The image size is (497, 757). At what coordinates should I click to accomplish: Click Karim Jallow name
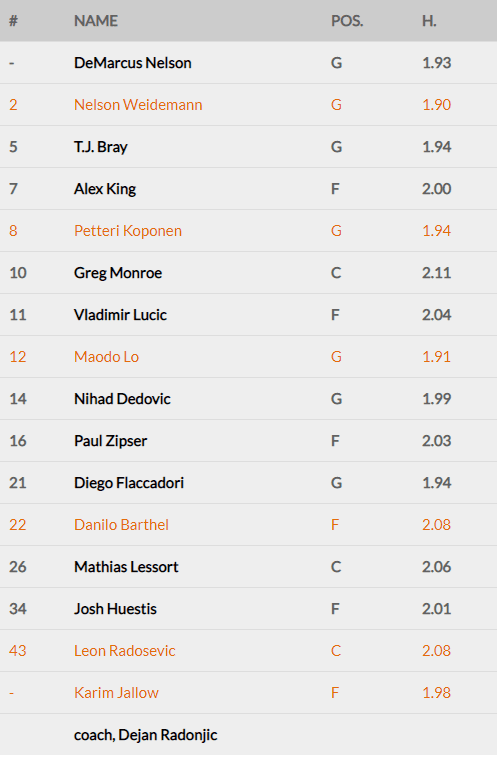tap(116, 693)
